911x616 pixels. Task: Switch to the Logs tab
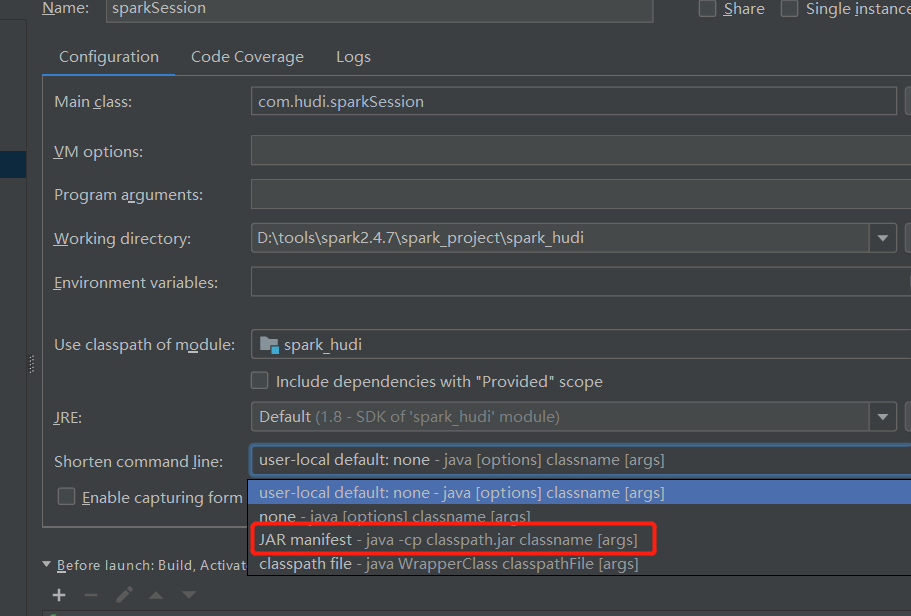[x=353, y=57]
